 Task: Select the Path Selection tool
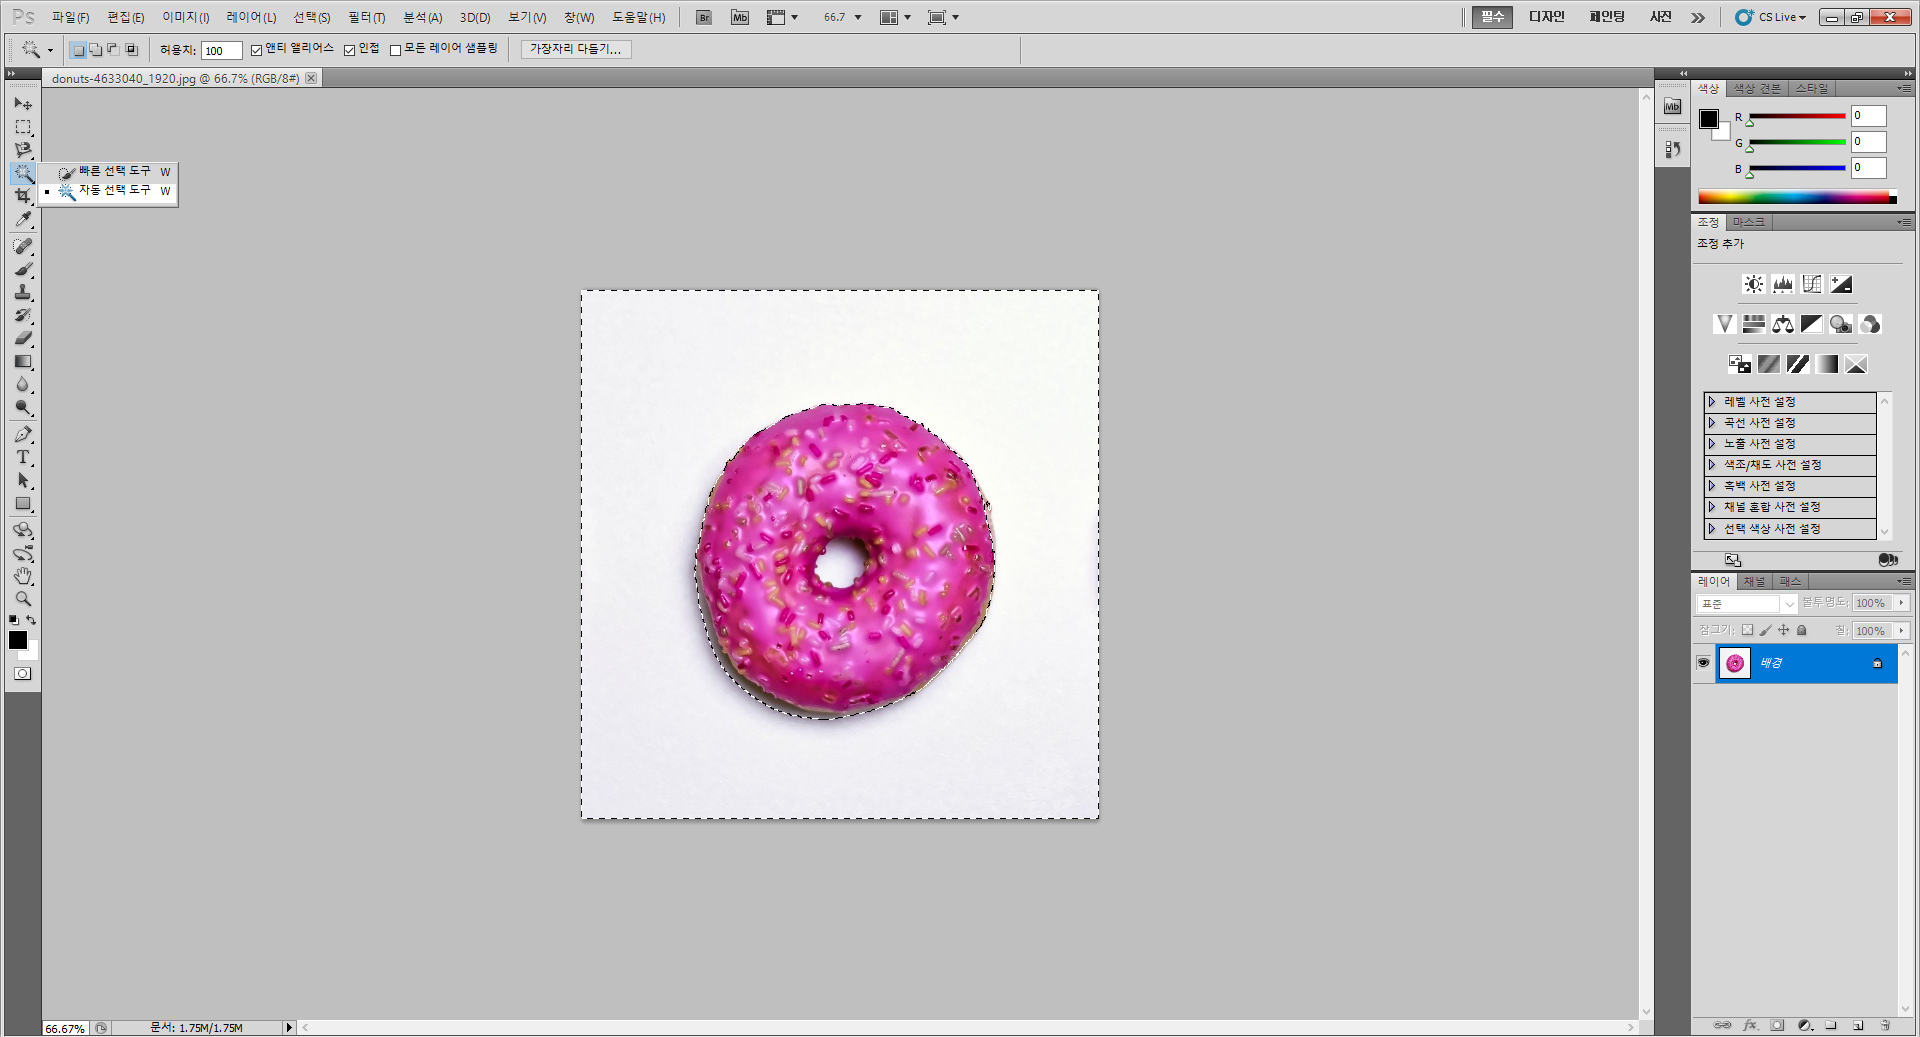23,481
